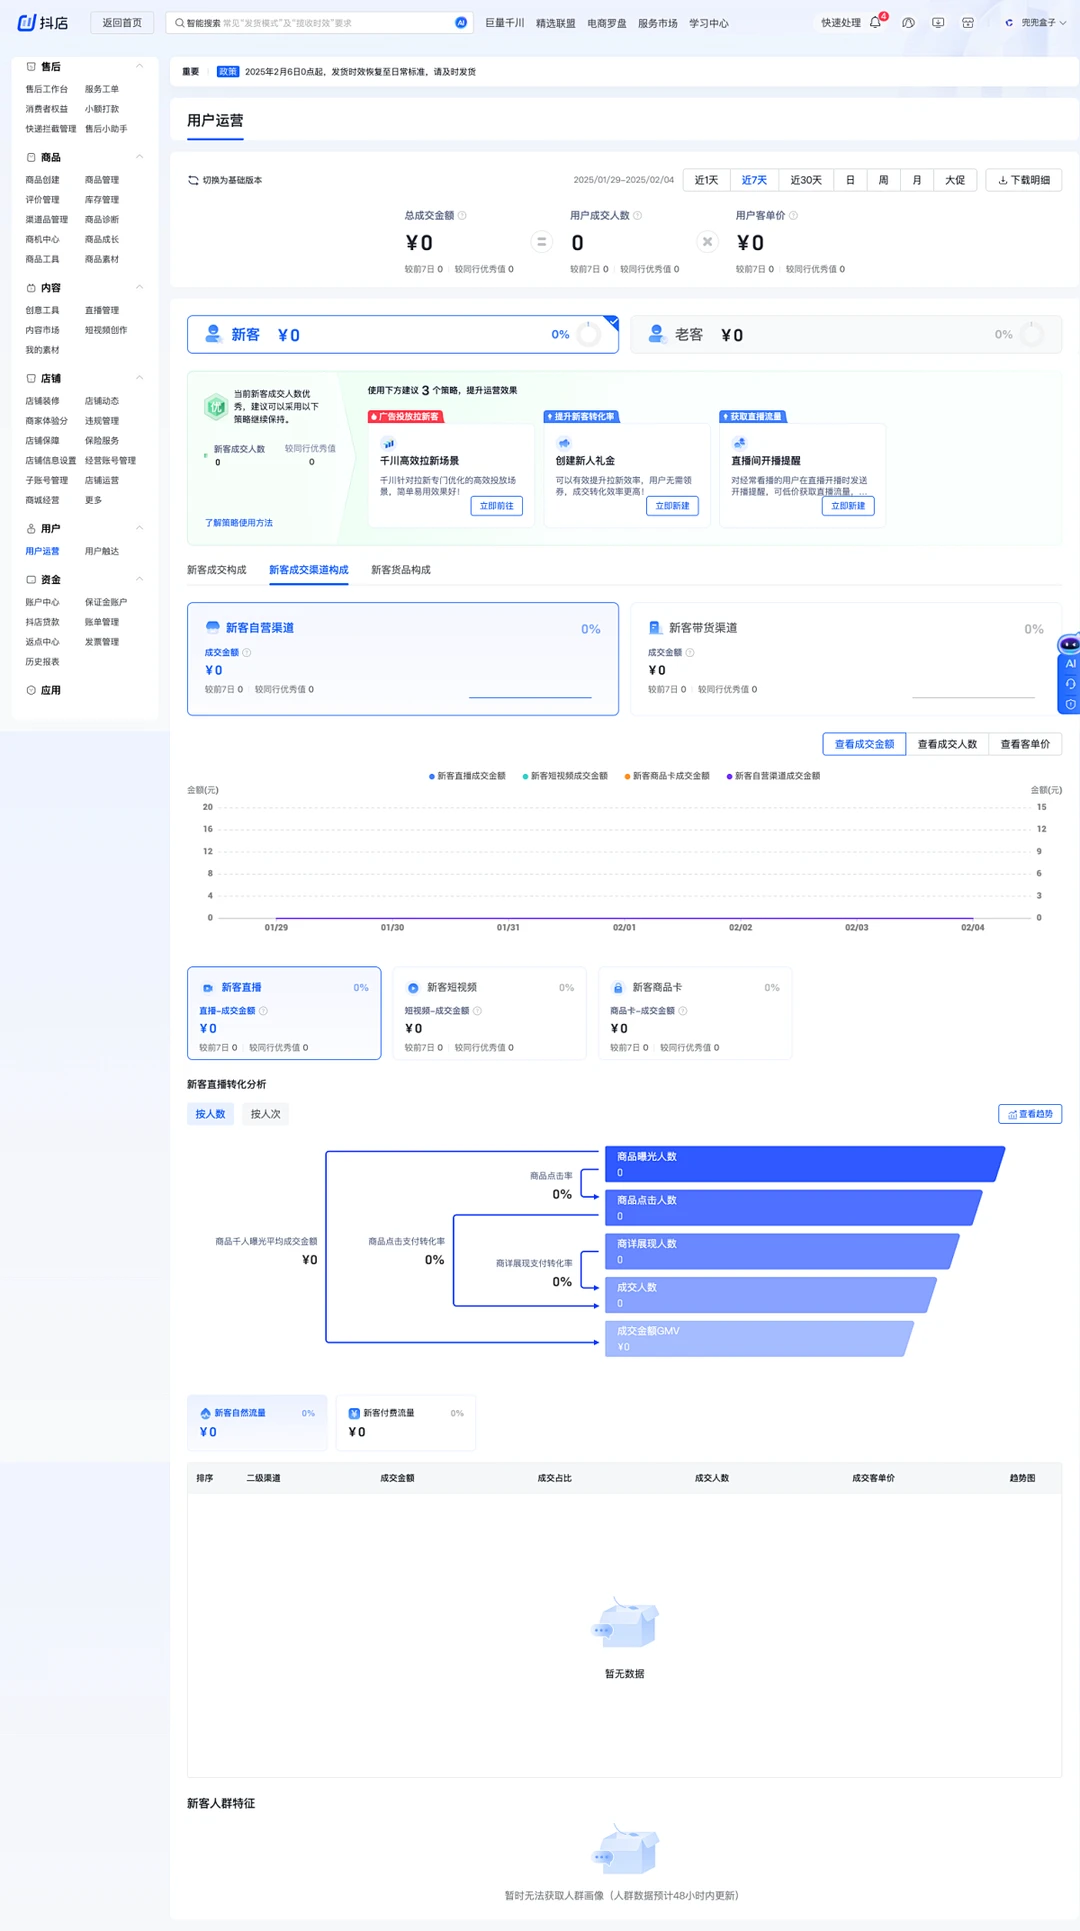Collapse the 资金 sidebar section
Image resolution: width=1080 pixels, height=1931 pixels.
coord(139,579)
